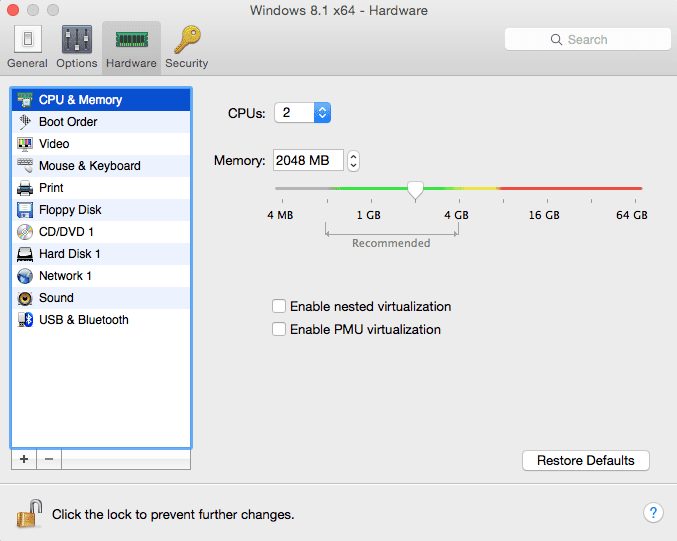Viewport: 677px width, 541px height.
Task: Select CPU & Memory row label
Action: pos(80,100)
